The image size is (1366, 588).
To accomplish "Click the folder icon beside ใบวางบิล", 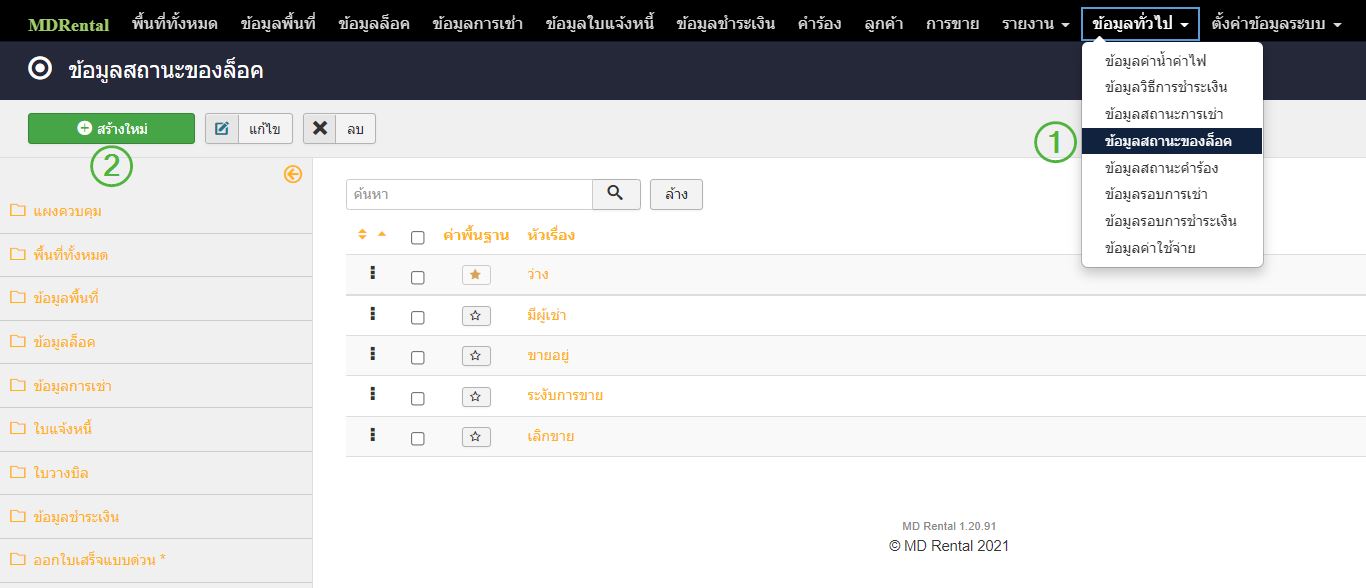I will [17, 472].
